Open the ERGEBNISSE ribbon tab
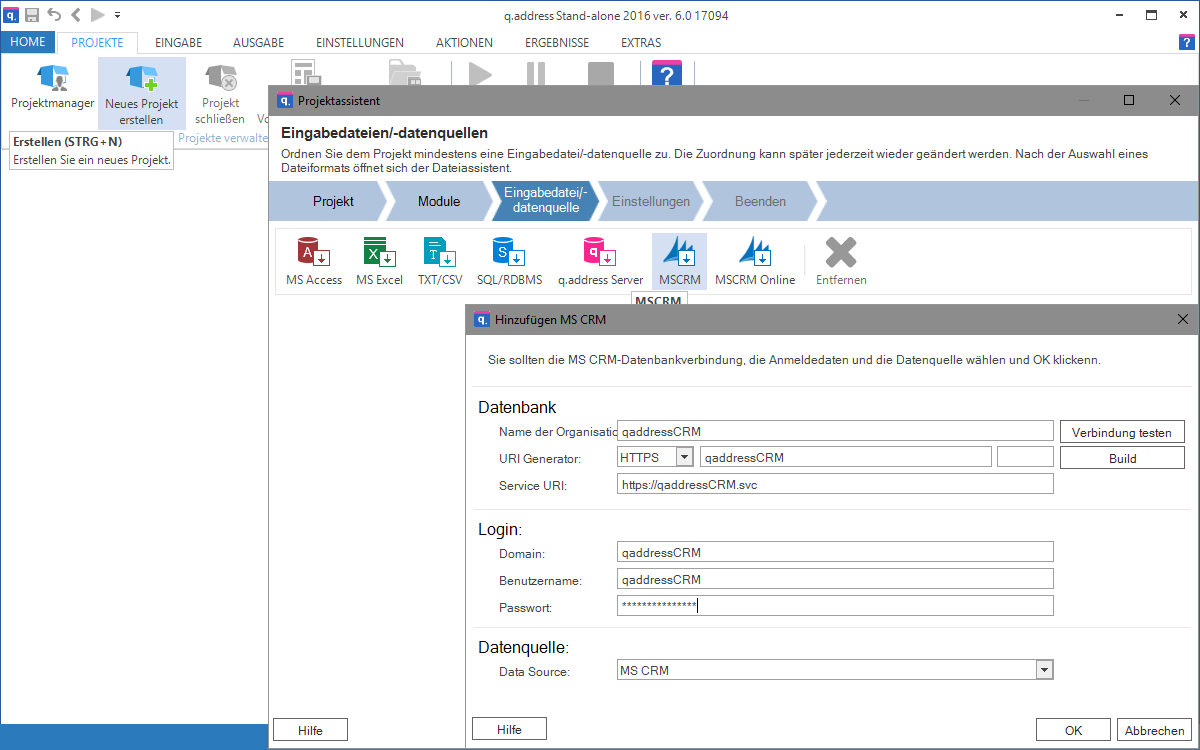 point(556,43)
